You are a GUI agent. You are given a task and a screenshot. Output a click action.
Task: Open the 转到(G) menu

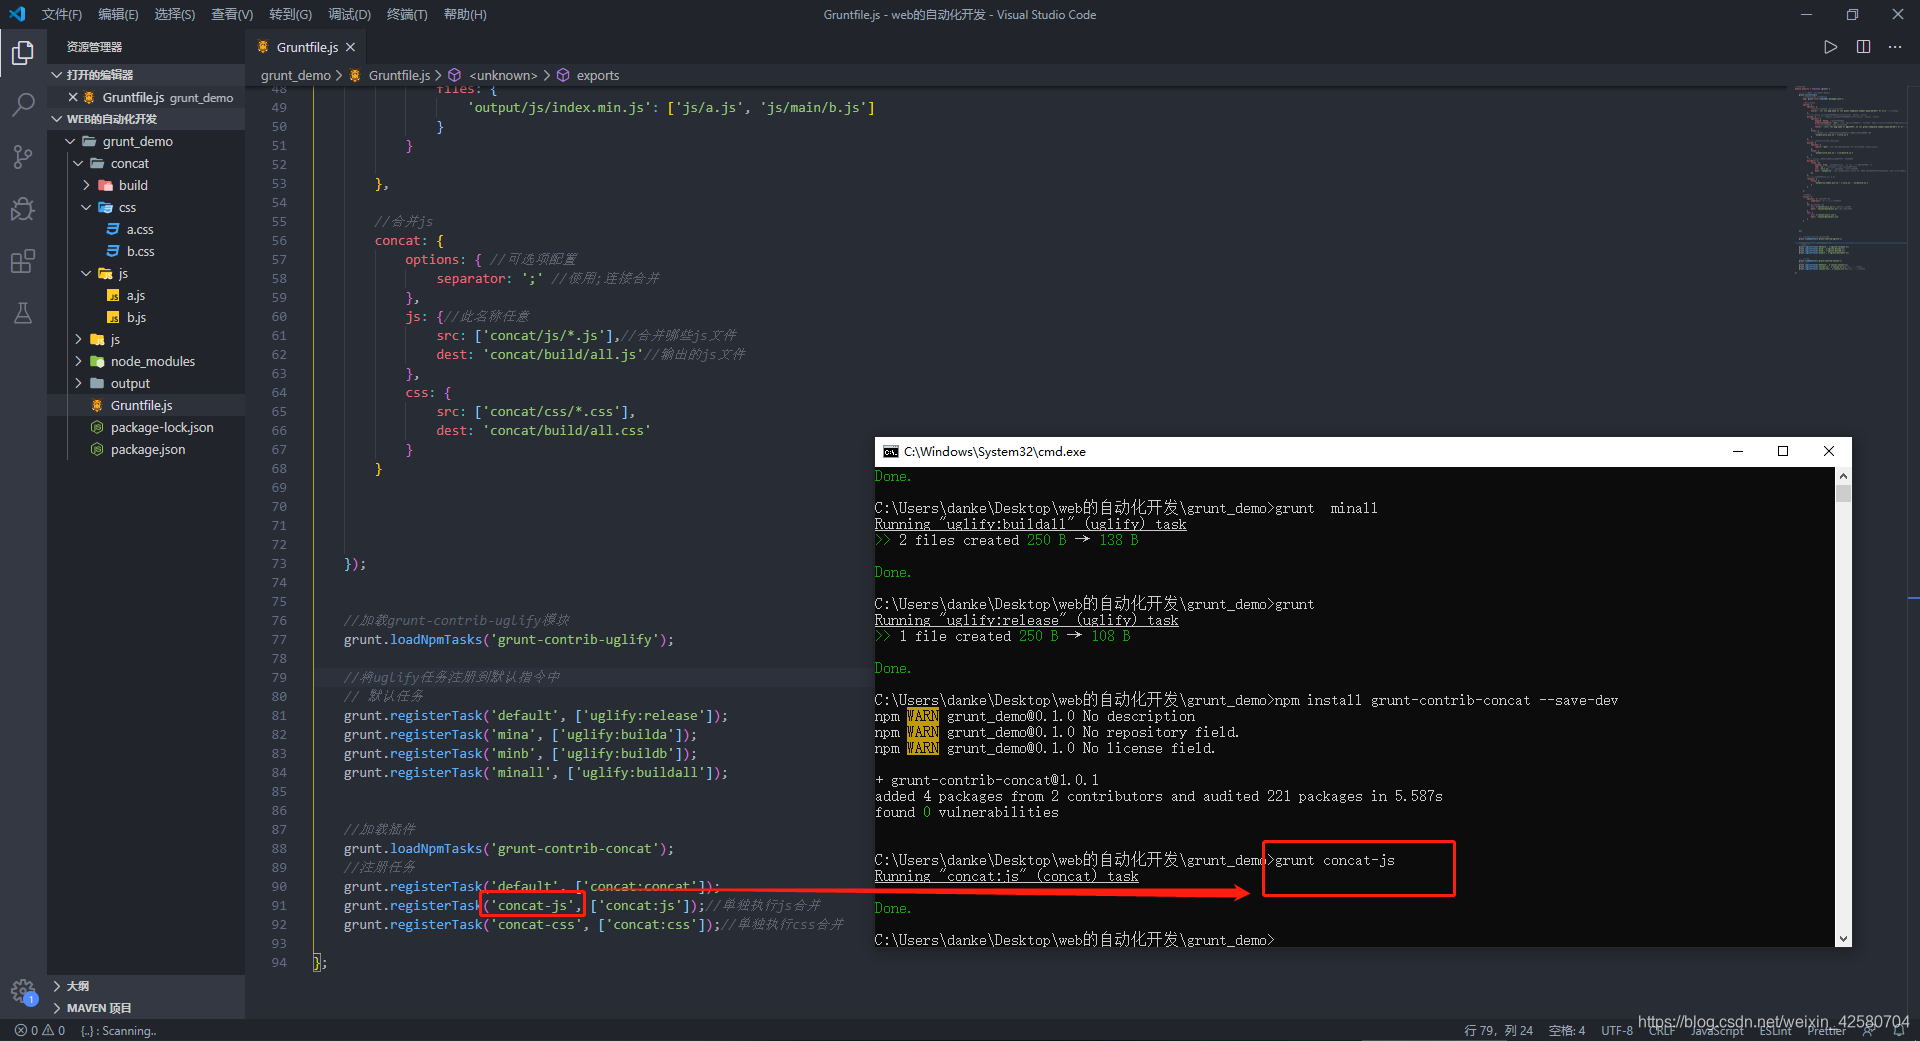tap(290, 14)
